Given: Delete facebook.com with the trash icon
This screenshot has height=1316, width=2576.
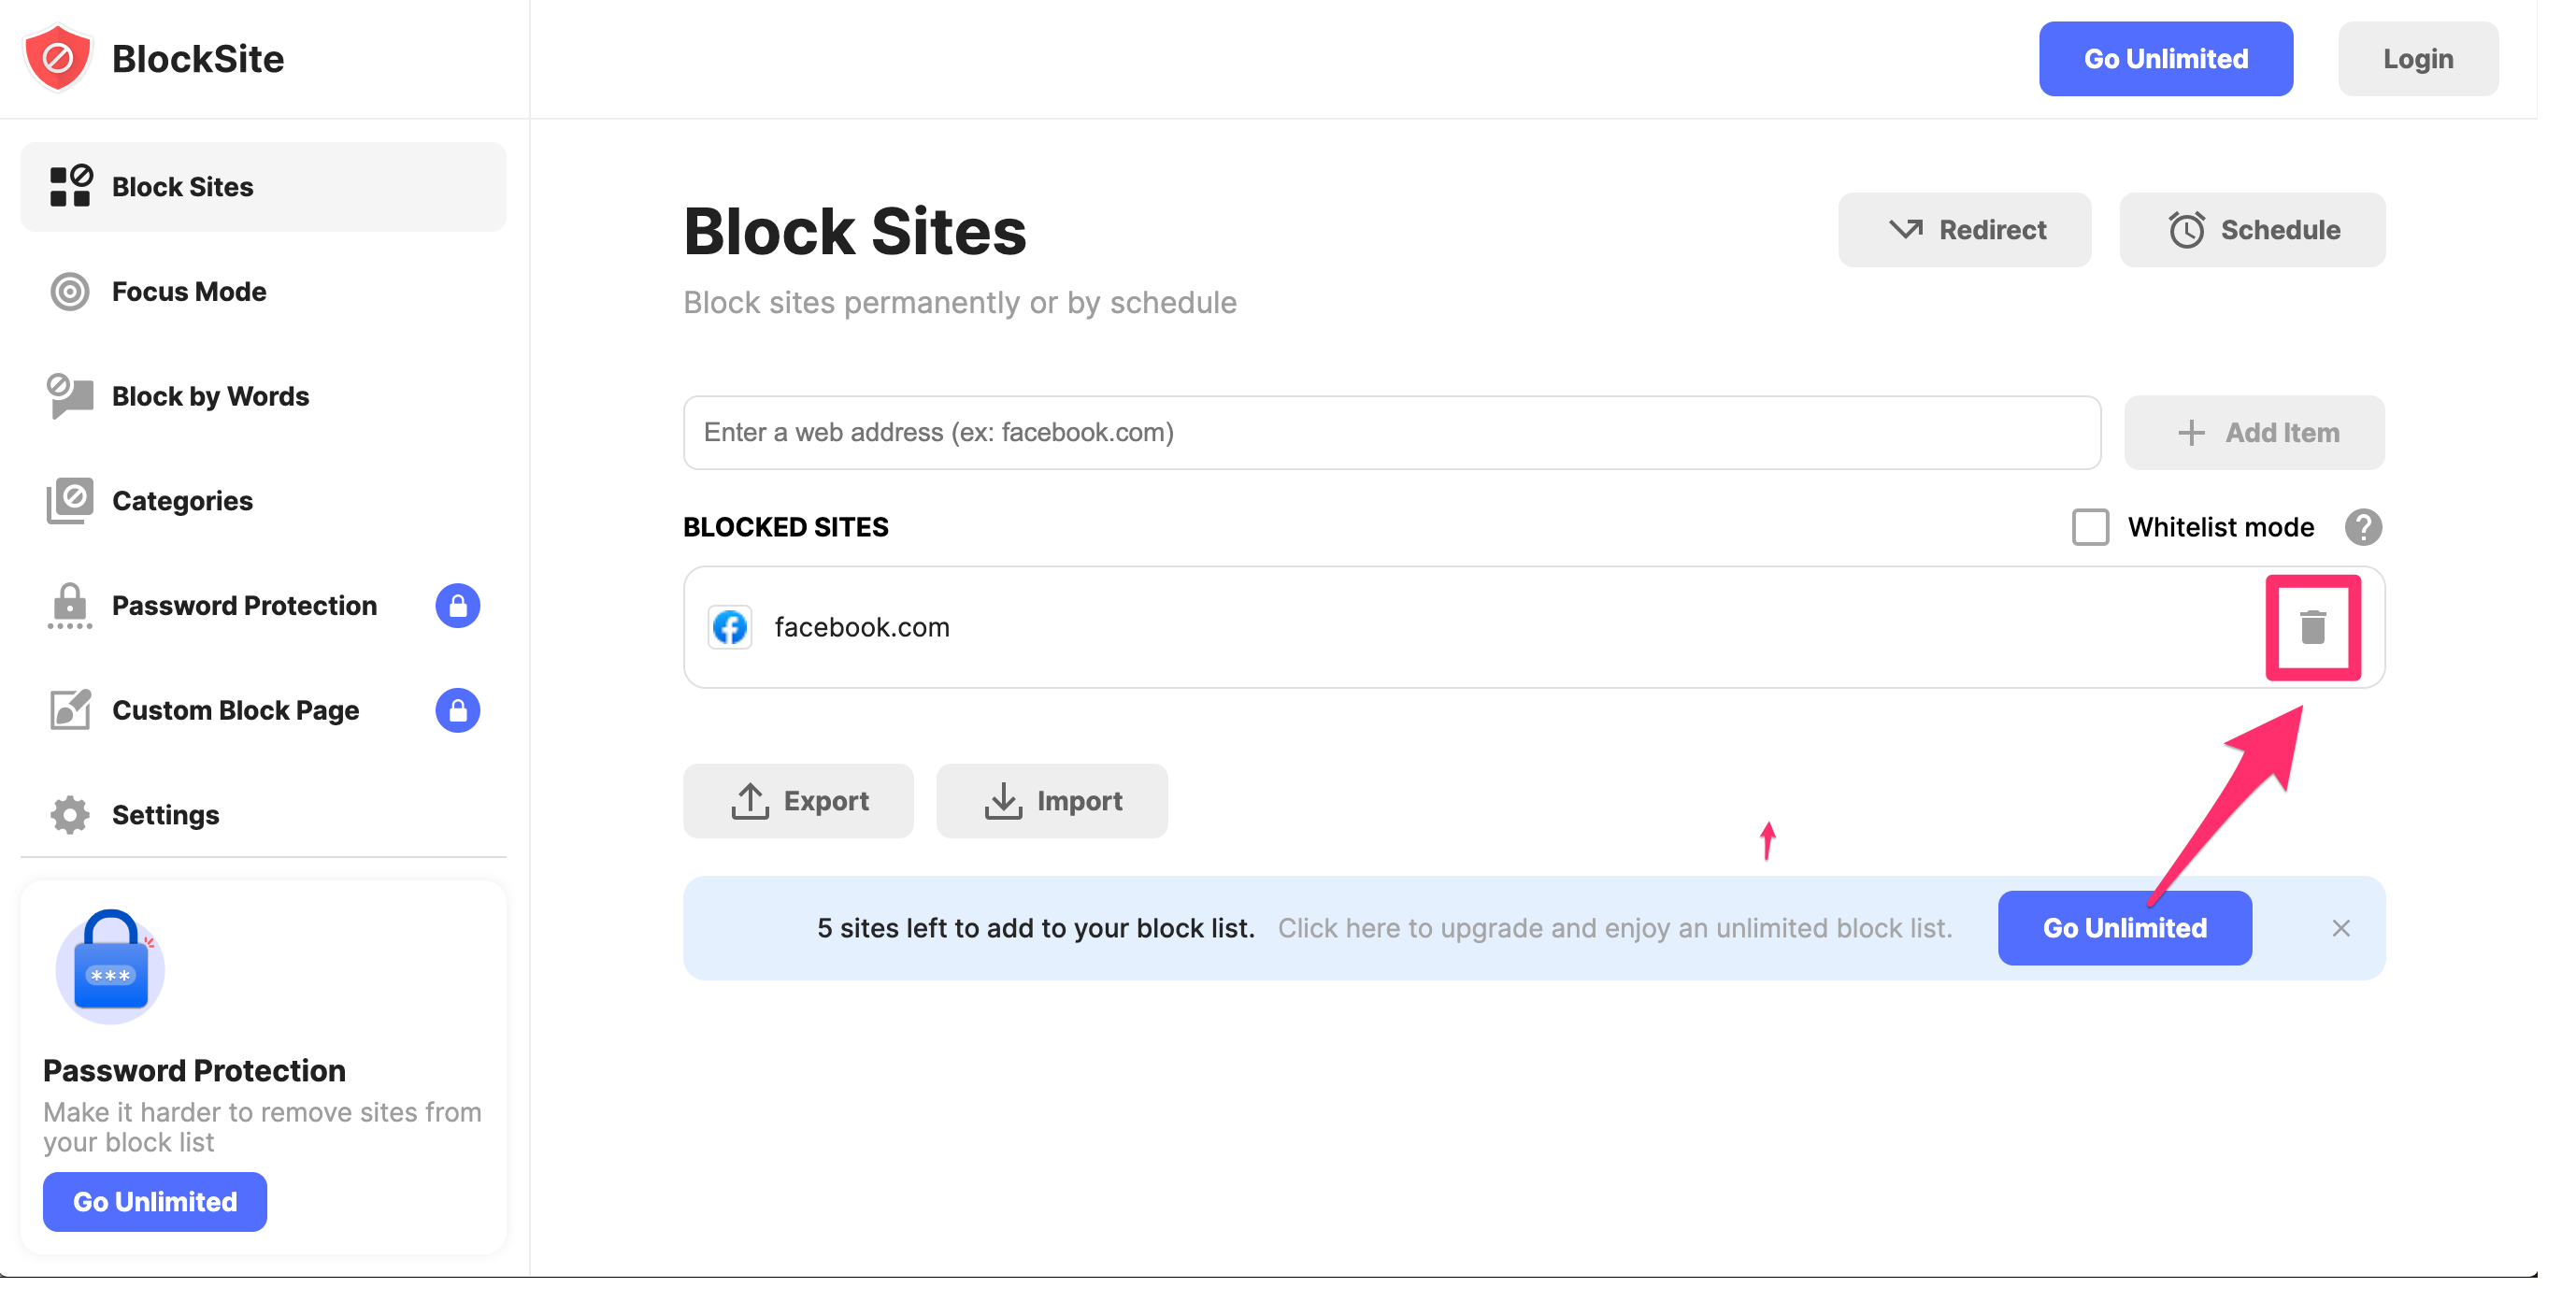Looking at the screenshot, I should click(2313, 627).
